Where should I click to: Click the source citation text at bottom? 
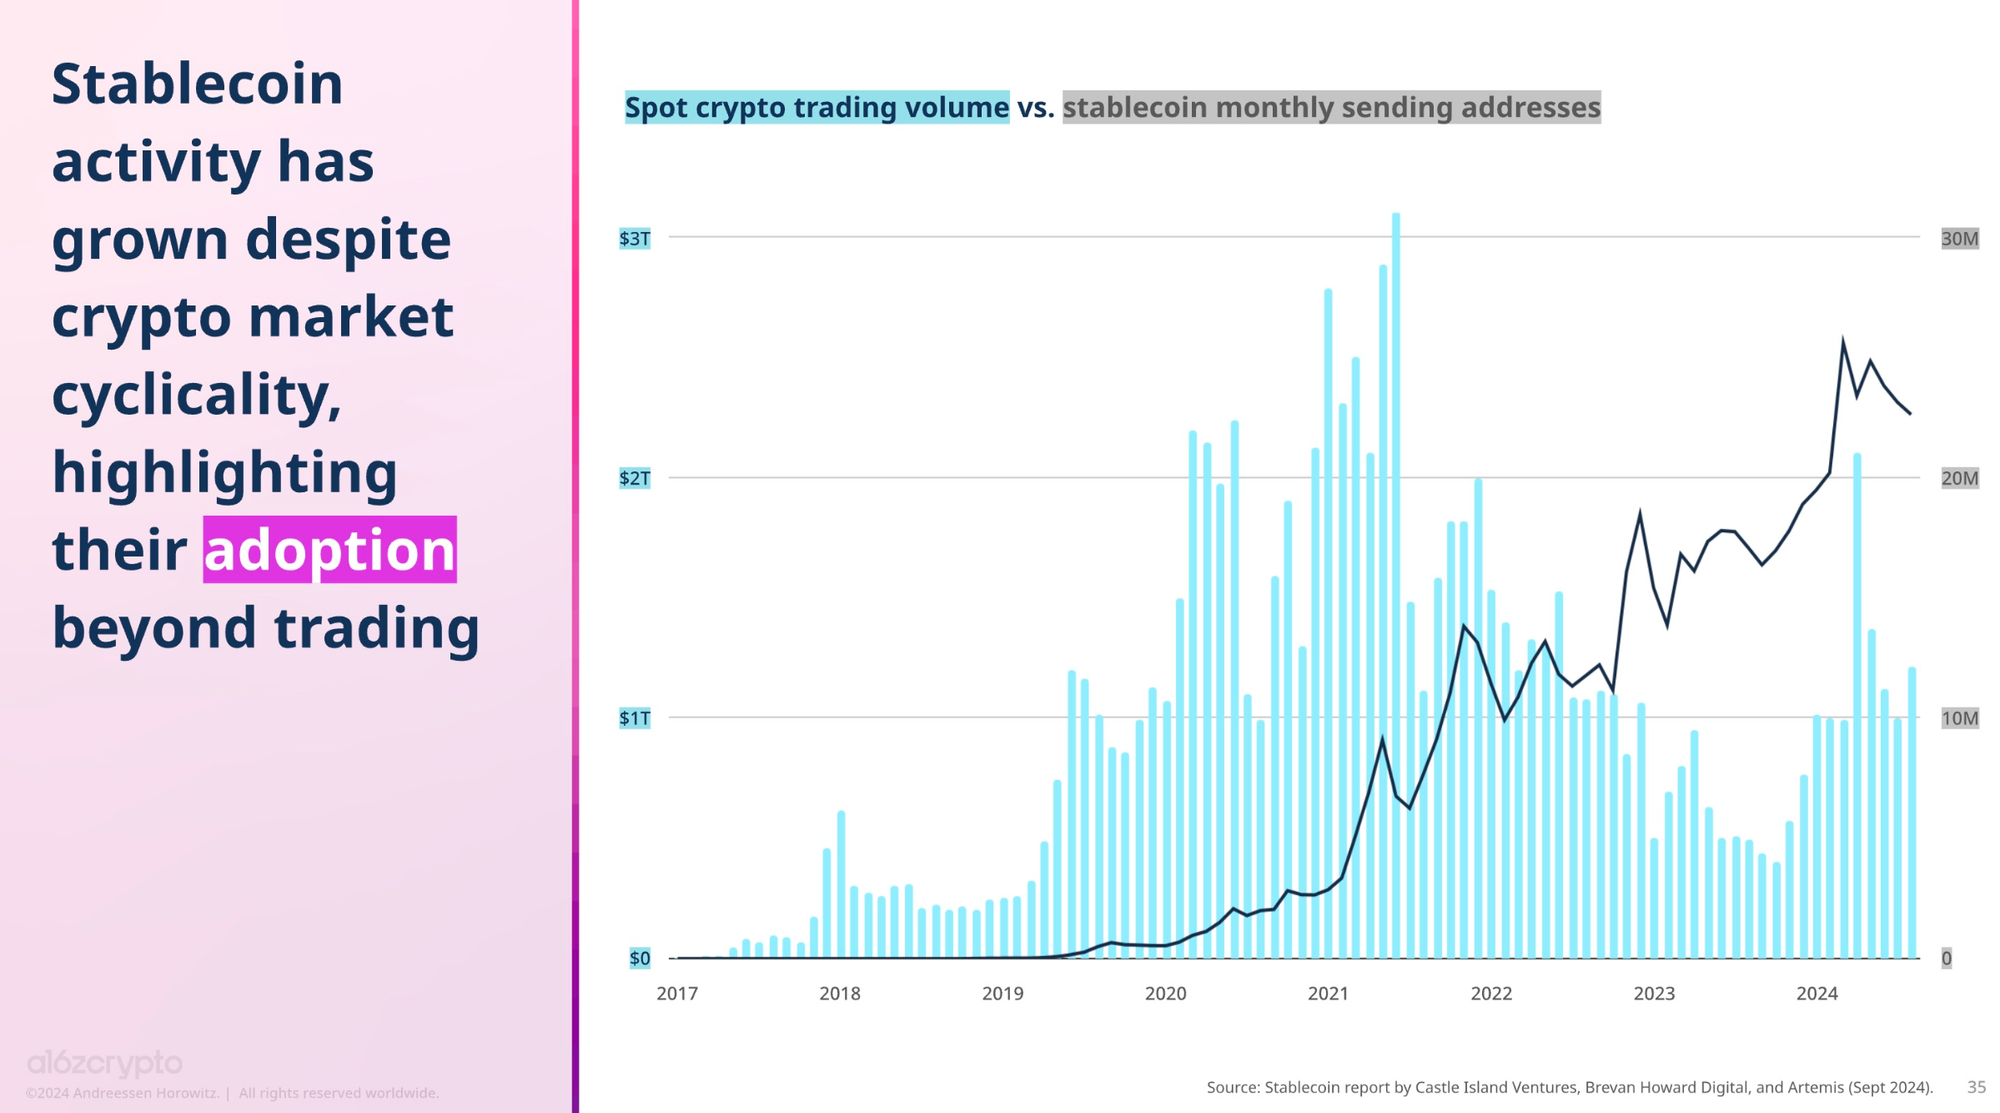point(1569,1087)
